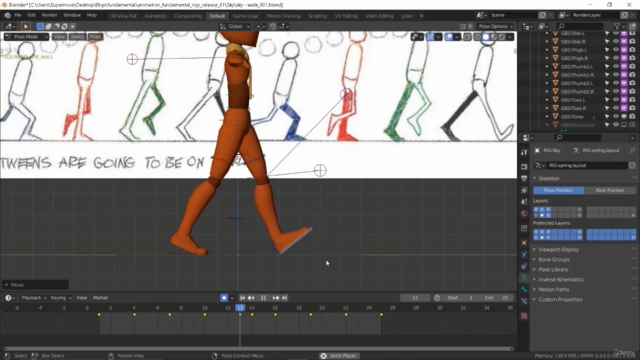
Task: Select the Tweak tool arrow icon
Action: tap(25, 26)
